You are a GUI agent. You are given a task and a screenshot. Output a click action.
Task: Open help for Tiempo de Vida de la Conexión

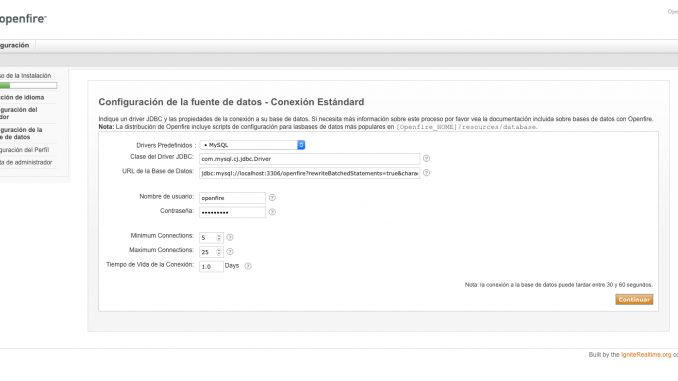click(248, 266)
